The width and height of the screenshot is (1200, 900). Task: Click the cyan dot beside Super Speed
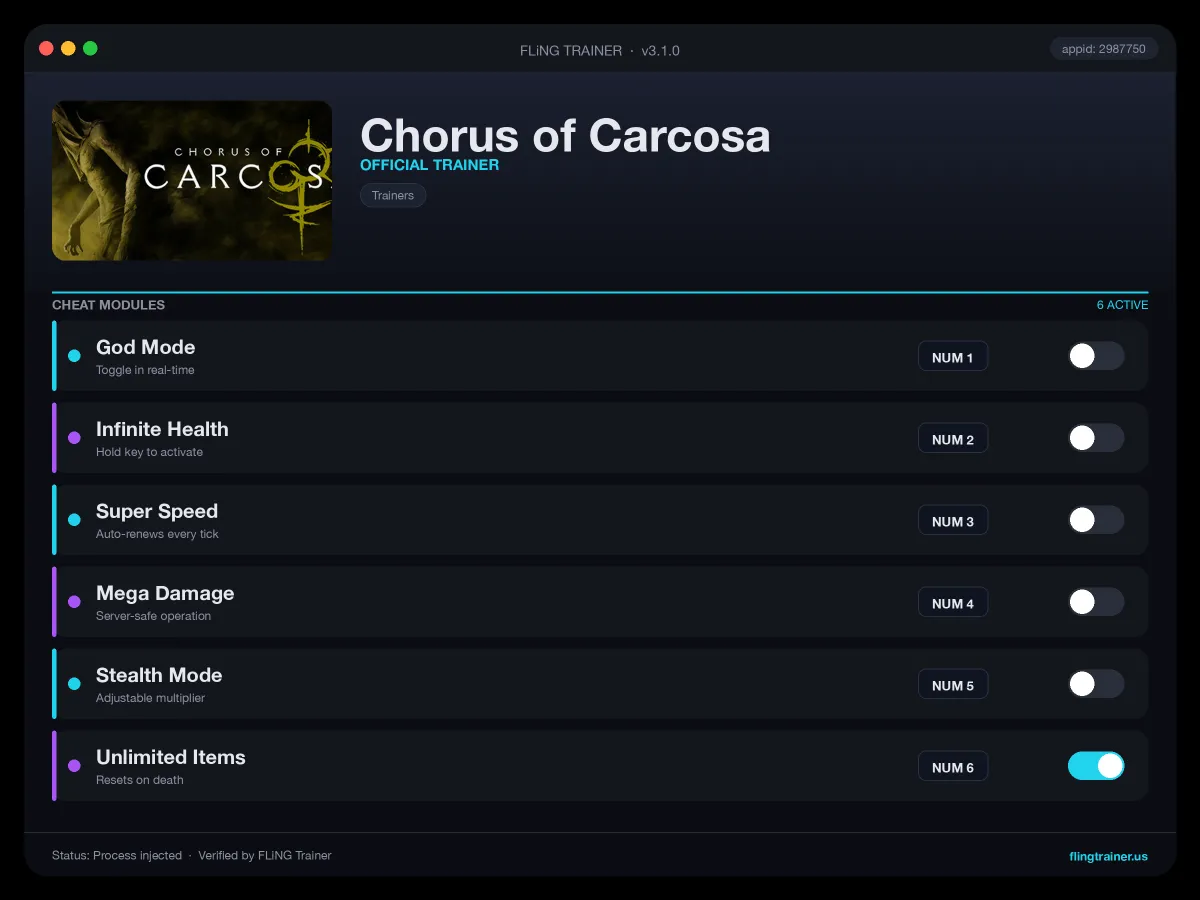pos(74,520)
